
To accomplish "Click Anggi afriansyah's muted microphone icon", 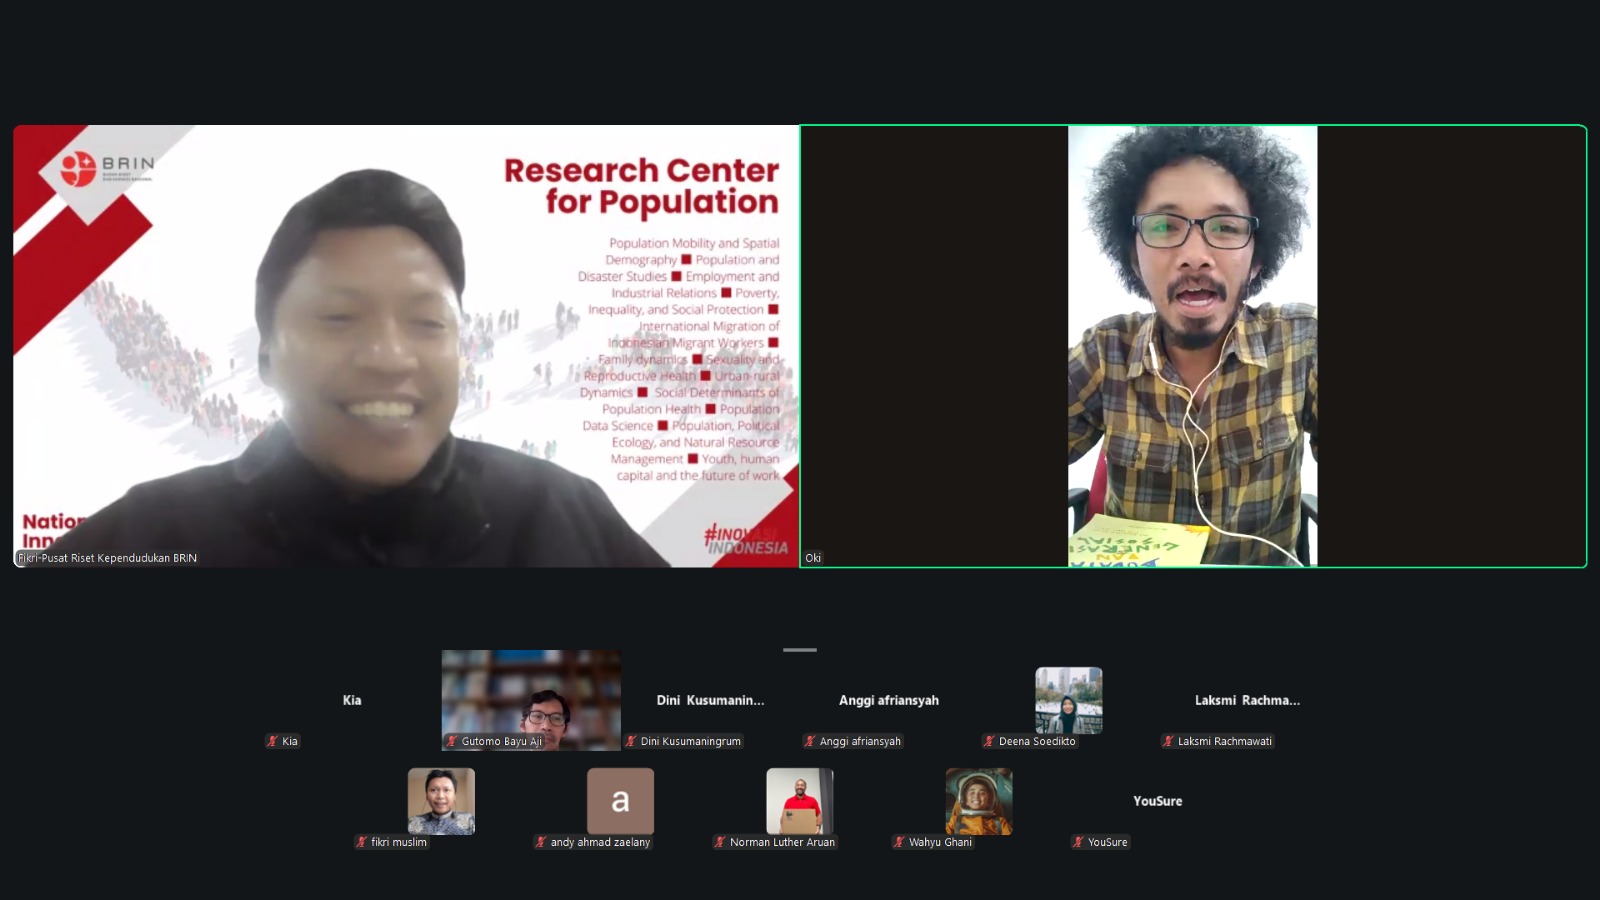I will 810,741.
